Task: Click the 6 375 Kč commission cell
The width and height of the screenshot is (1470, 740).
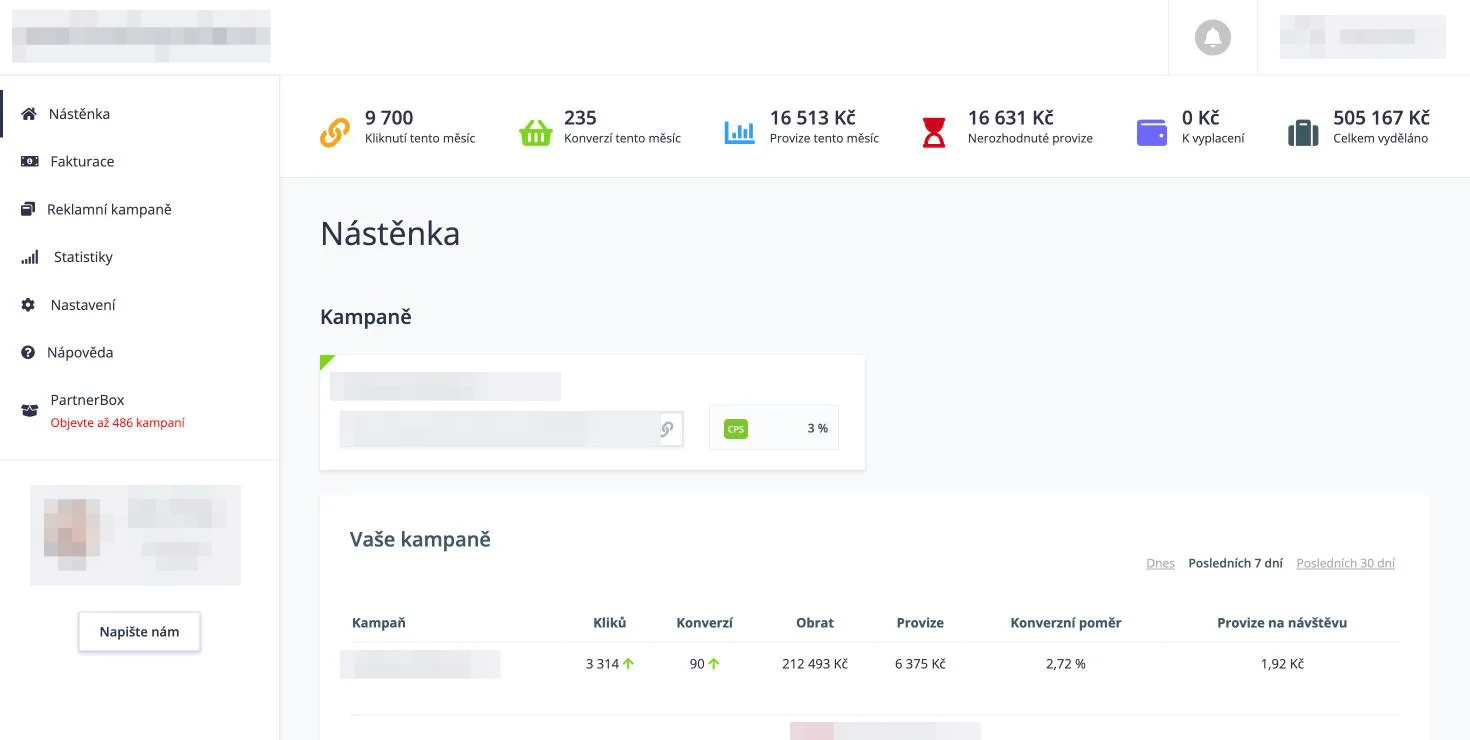Action: [x=920, y=664]
